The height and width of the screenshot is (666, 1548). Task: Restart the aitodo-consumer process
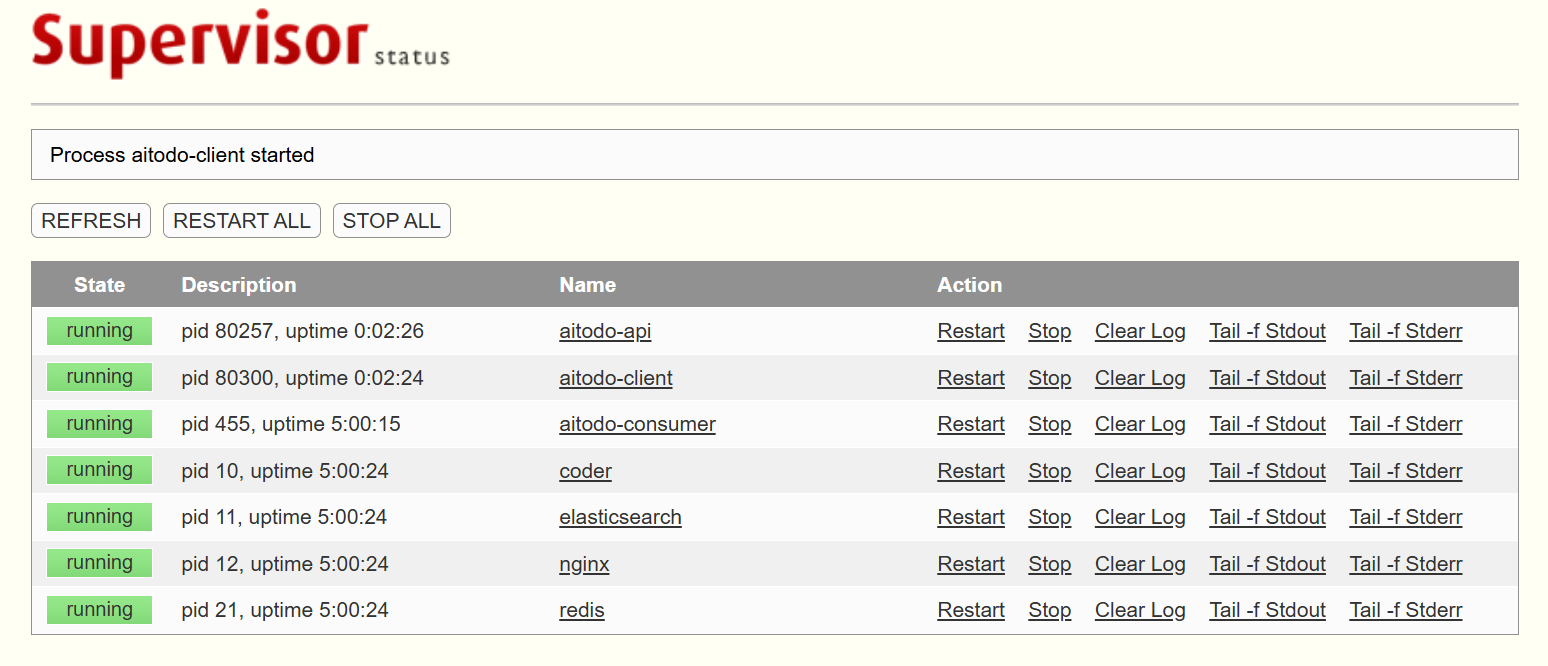pos(971,424)
